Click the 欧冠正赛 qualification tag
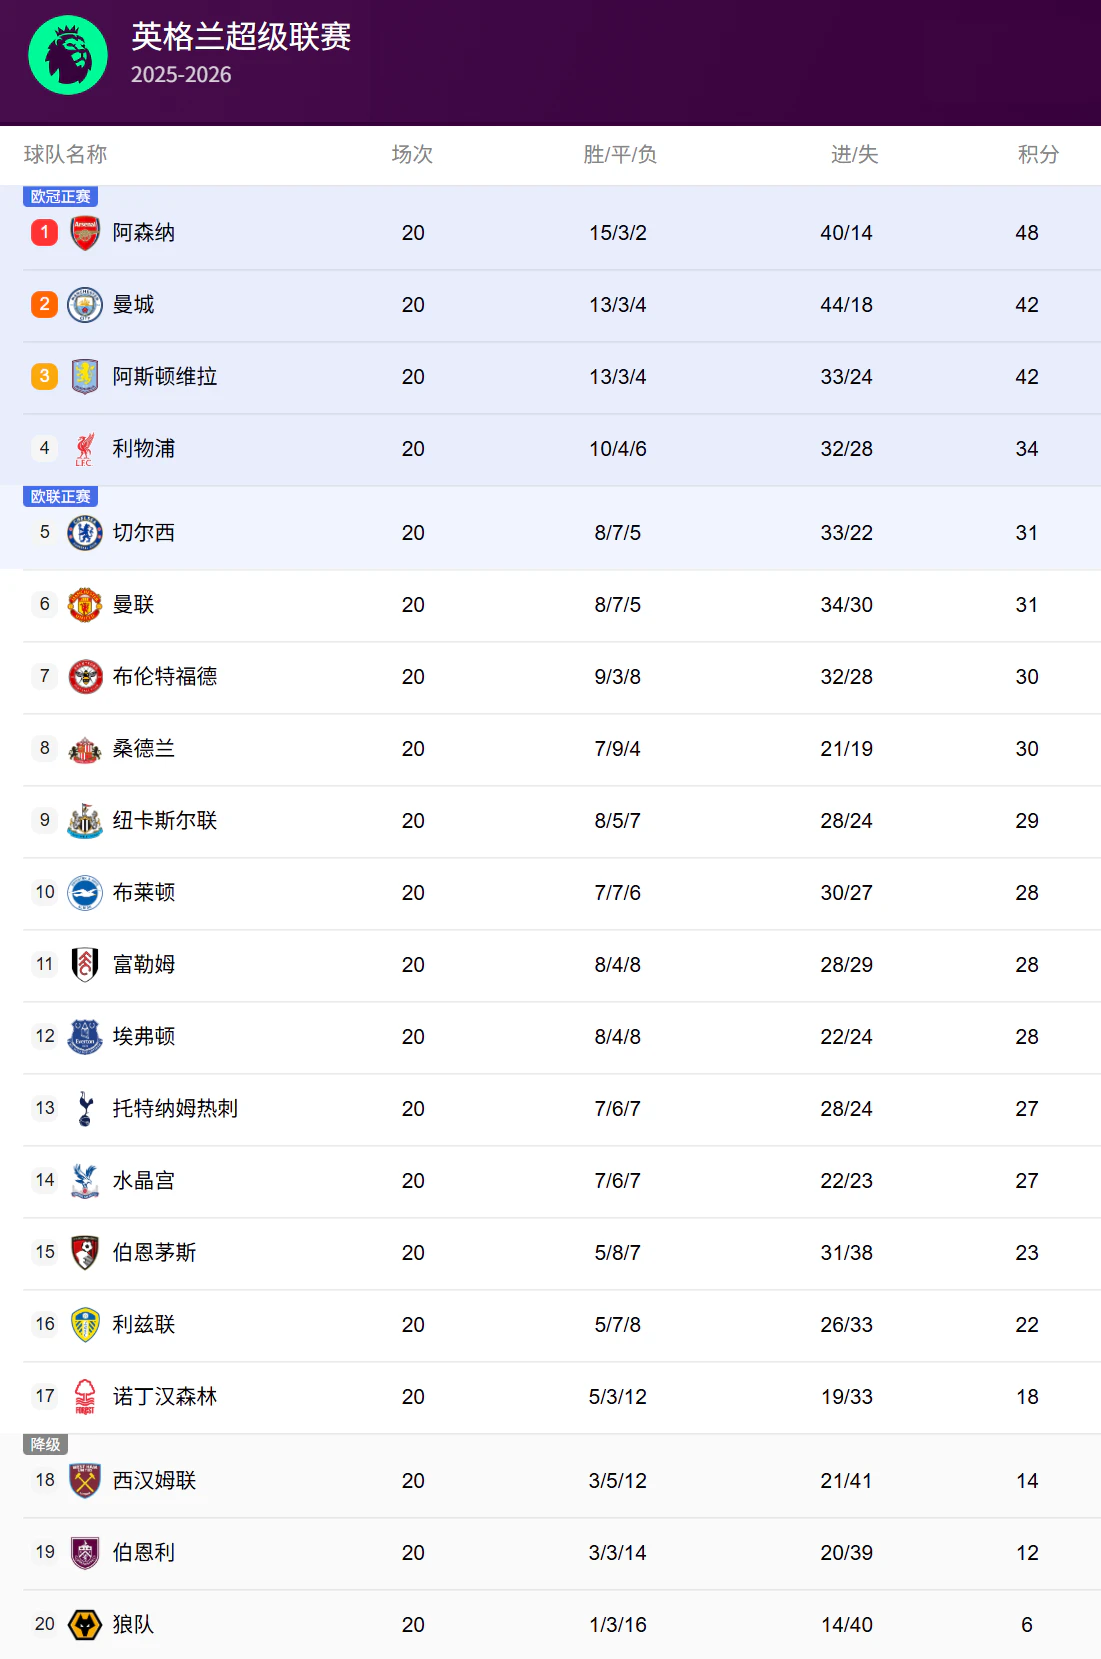This screenshot has width=1101, height=1659. (x=60, y=197)
